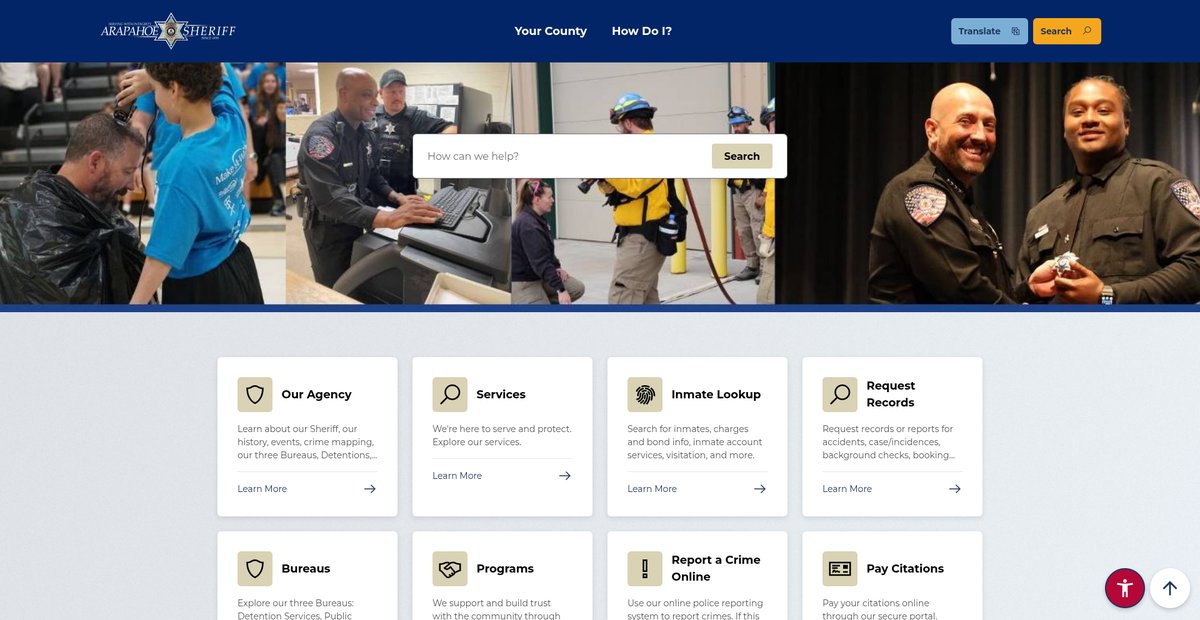Open the Request Records card title

[x=891, y=394]
